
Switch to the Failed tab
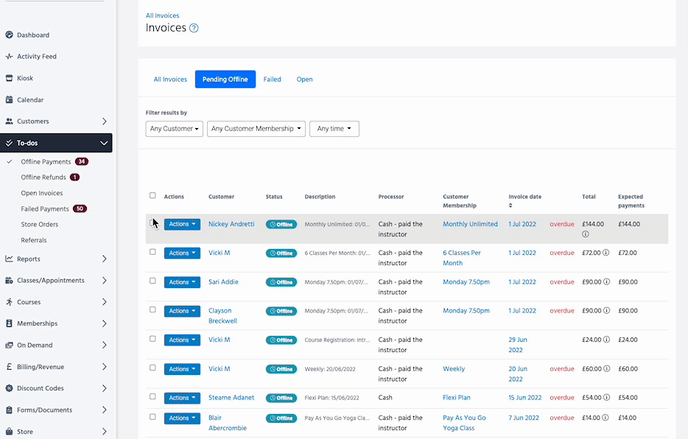272,79
